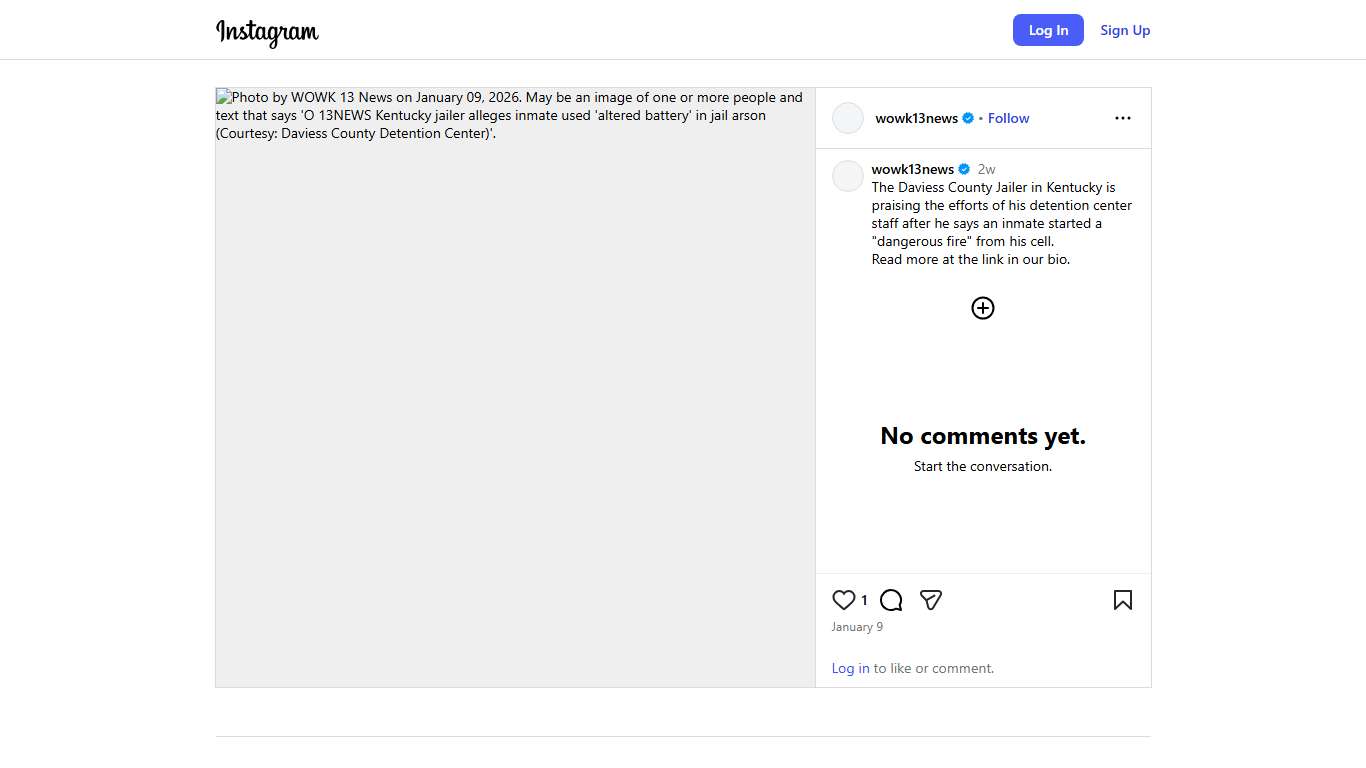Save the post with the bookmark icon
The image size is (1366, 768).
1123,600
